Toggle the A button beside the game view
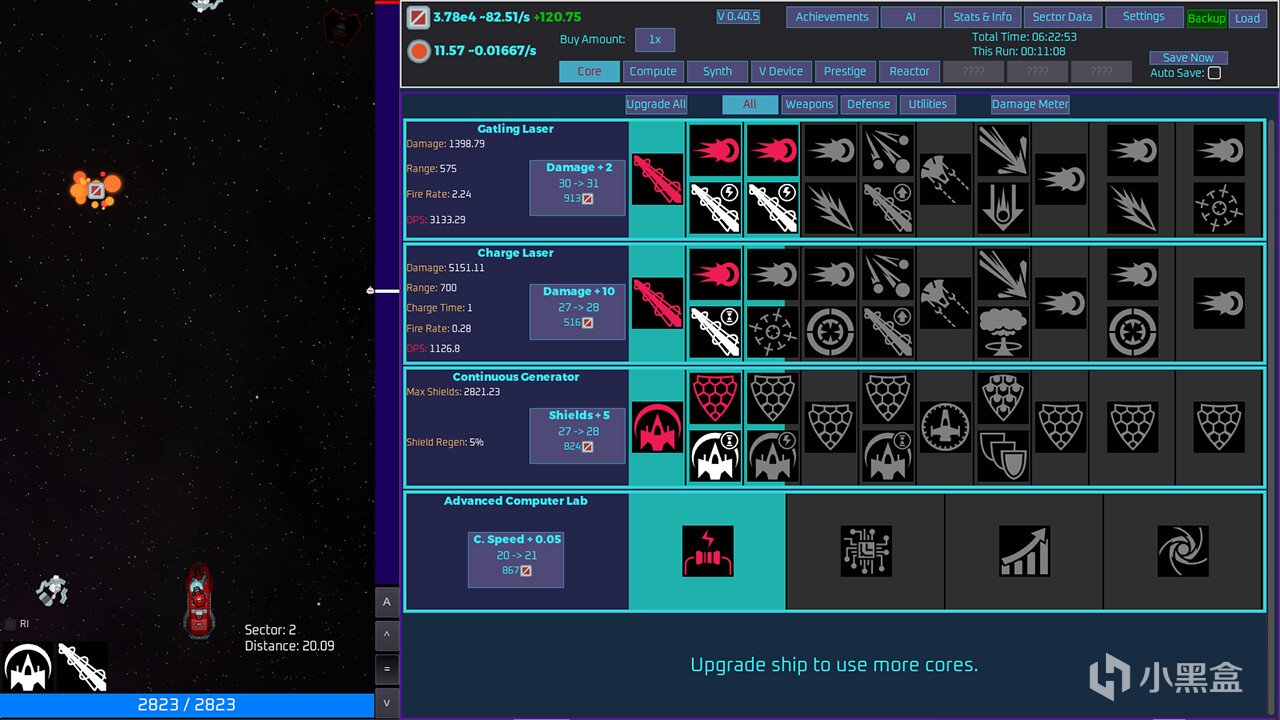The height and width of the screenshot is (720, 1280). (x=386, y=601)
